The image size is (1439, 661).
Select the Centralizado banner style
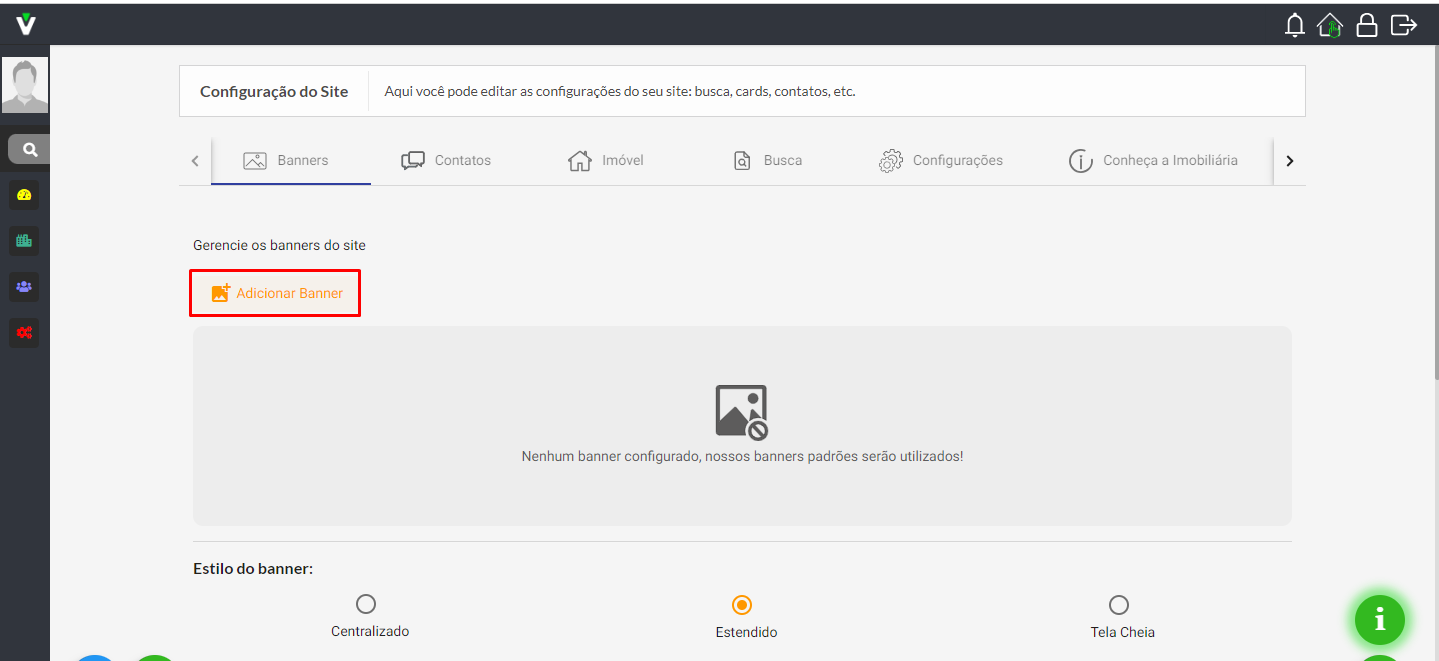366,604
